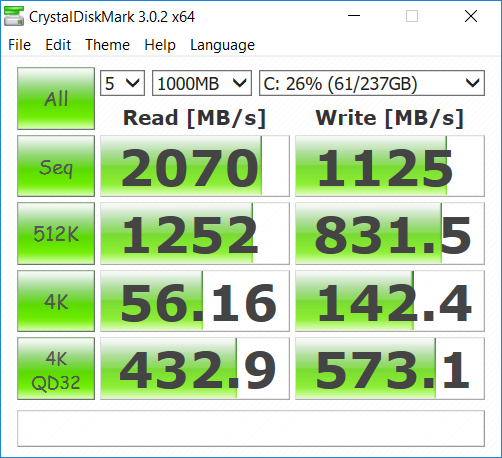
Task: Open the File menu
Action: (x=19, y=45)
